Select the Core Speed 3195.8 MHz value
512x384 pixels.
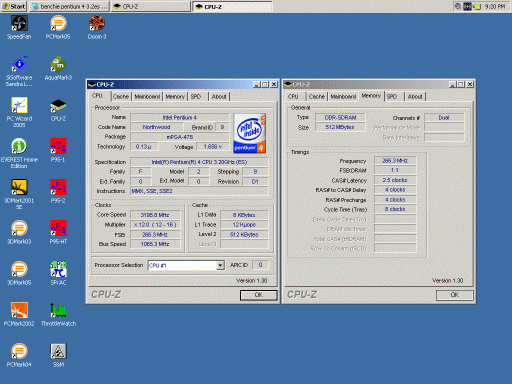point(155,215)
